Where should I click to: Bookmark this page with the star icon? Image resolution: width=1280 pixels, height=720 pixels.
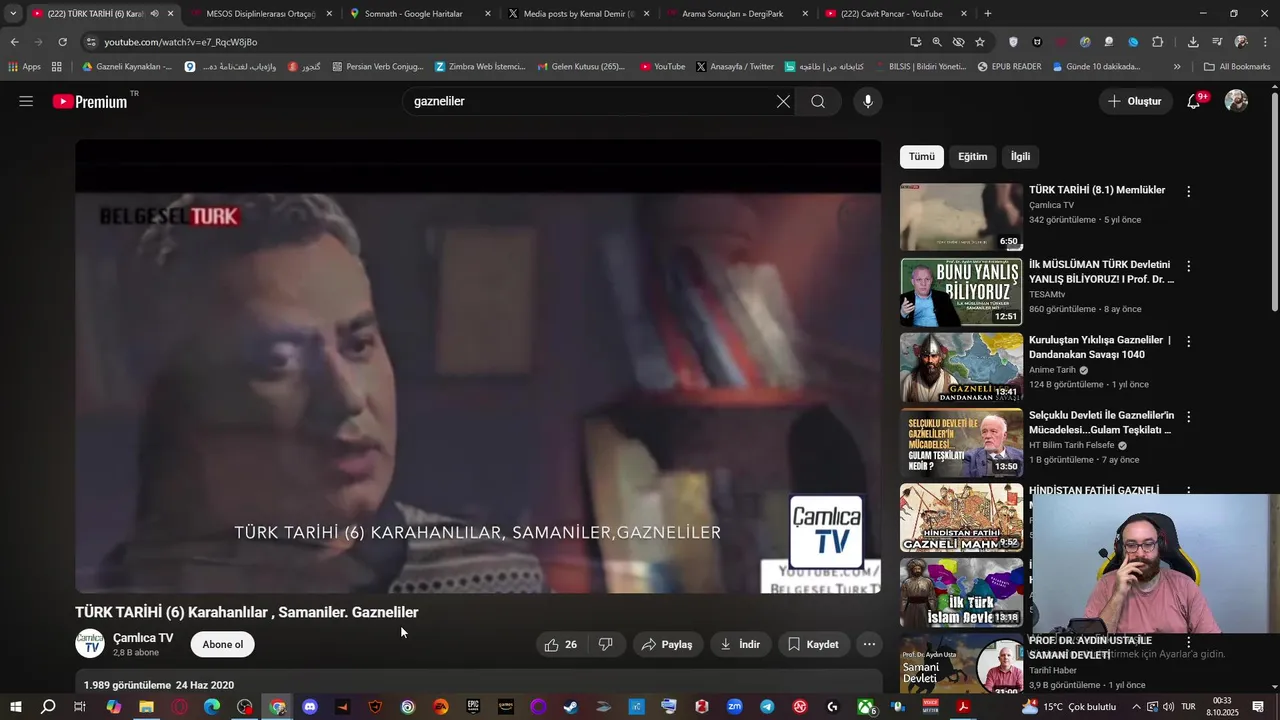[x=980, y=42]
